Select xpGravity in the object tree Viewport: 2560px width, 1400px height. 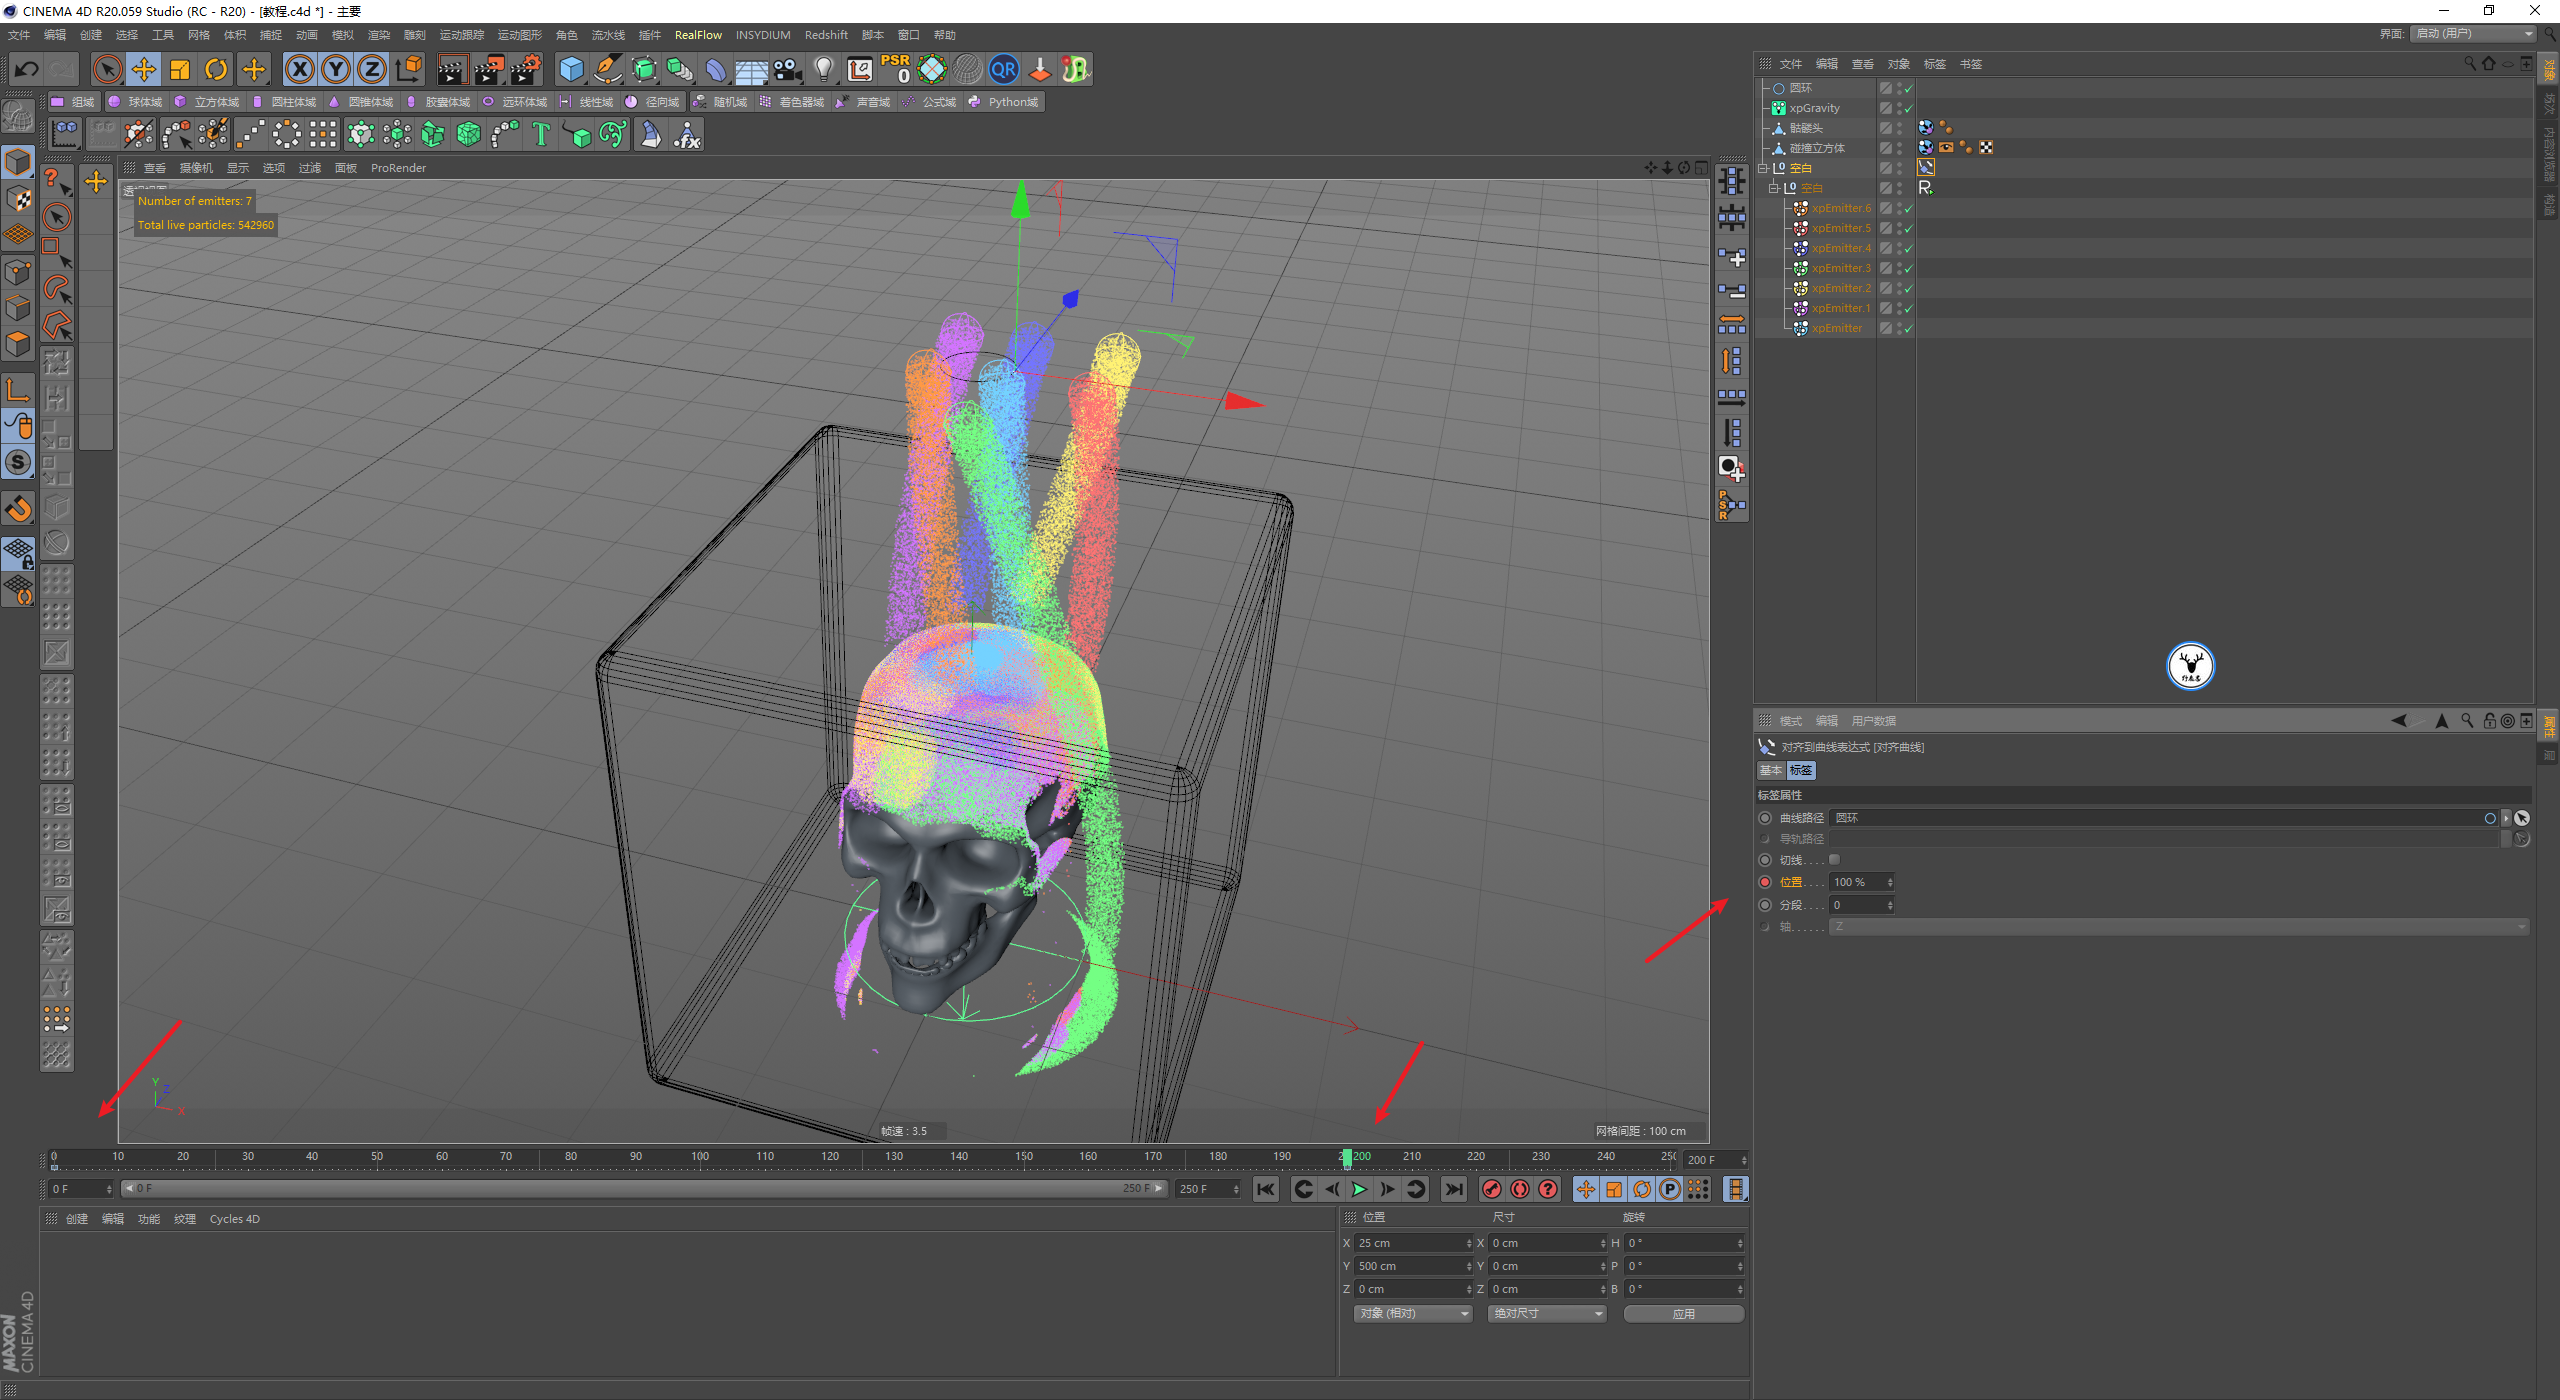click(x=1814, y=108)
